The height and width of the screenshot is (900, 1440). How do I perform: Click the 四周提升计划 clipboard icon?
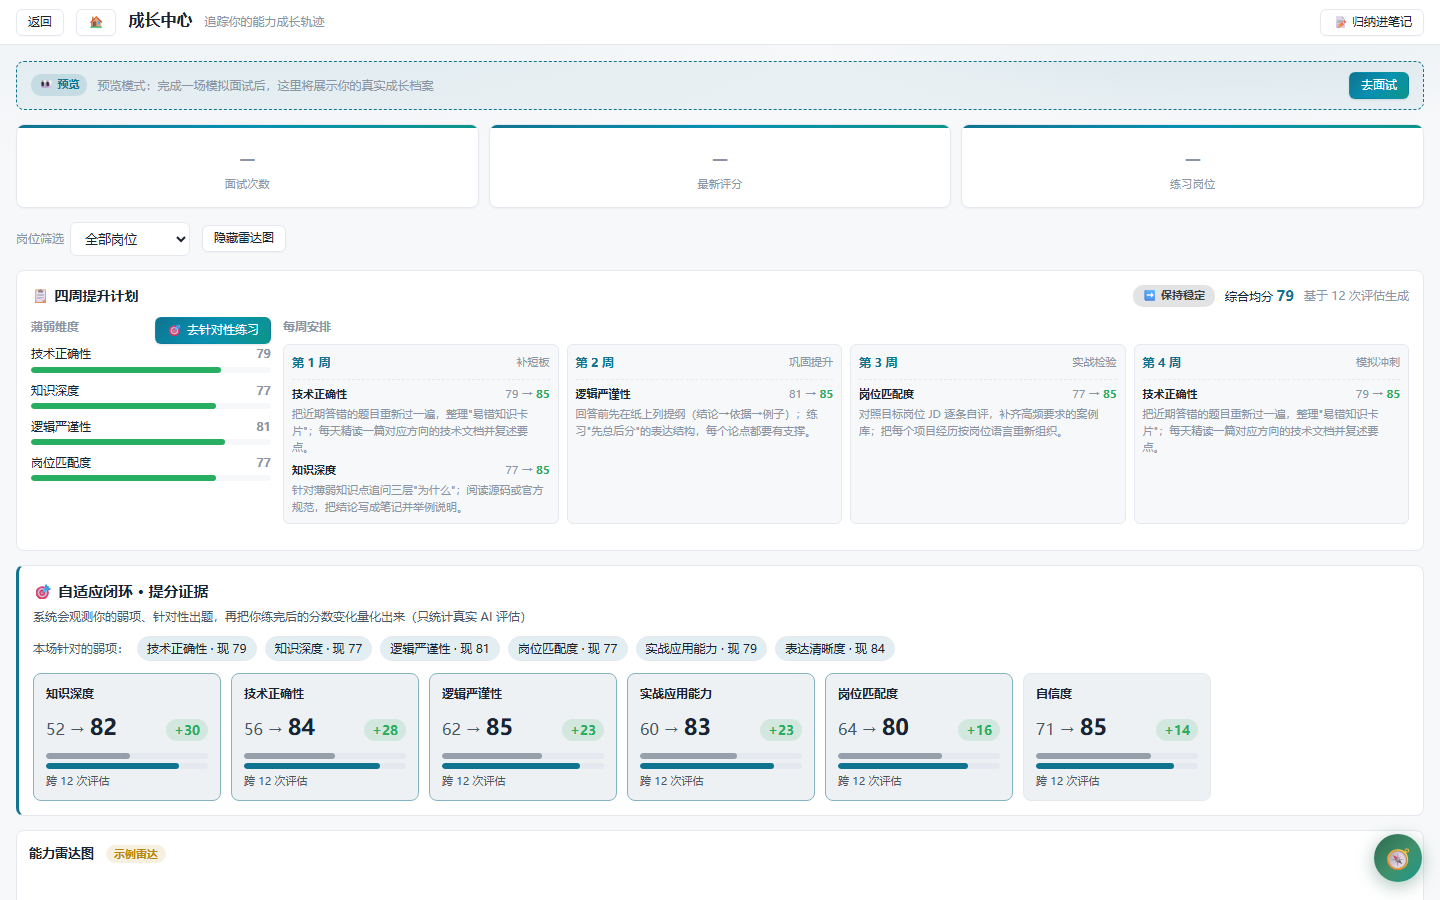pos(40,296)
